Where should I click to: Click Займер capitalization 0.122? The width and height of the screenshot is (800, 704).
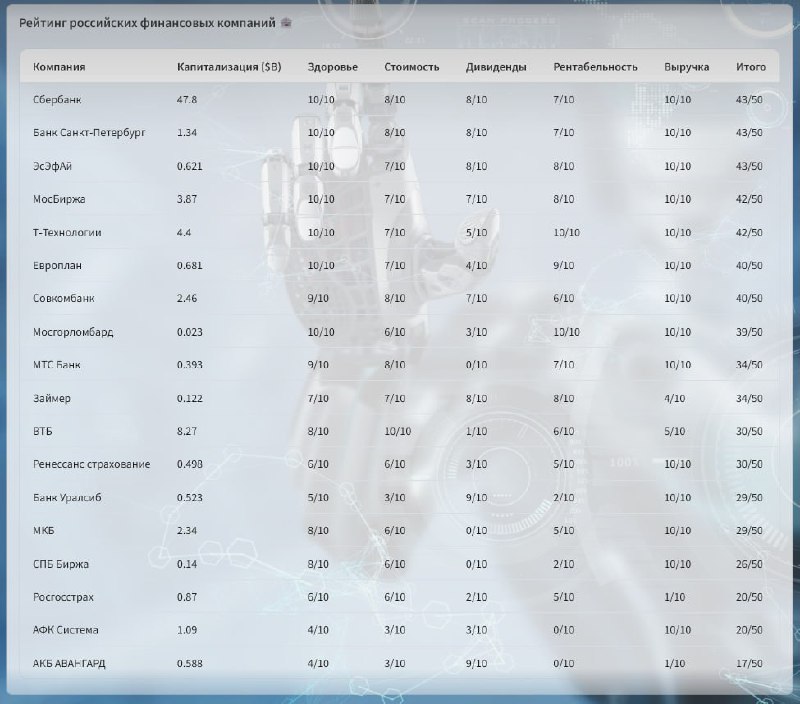(190, 398)
